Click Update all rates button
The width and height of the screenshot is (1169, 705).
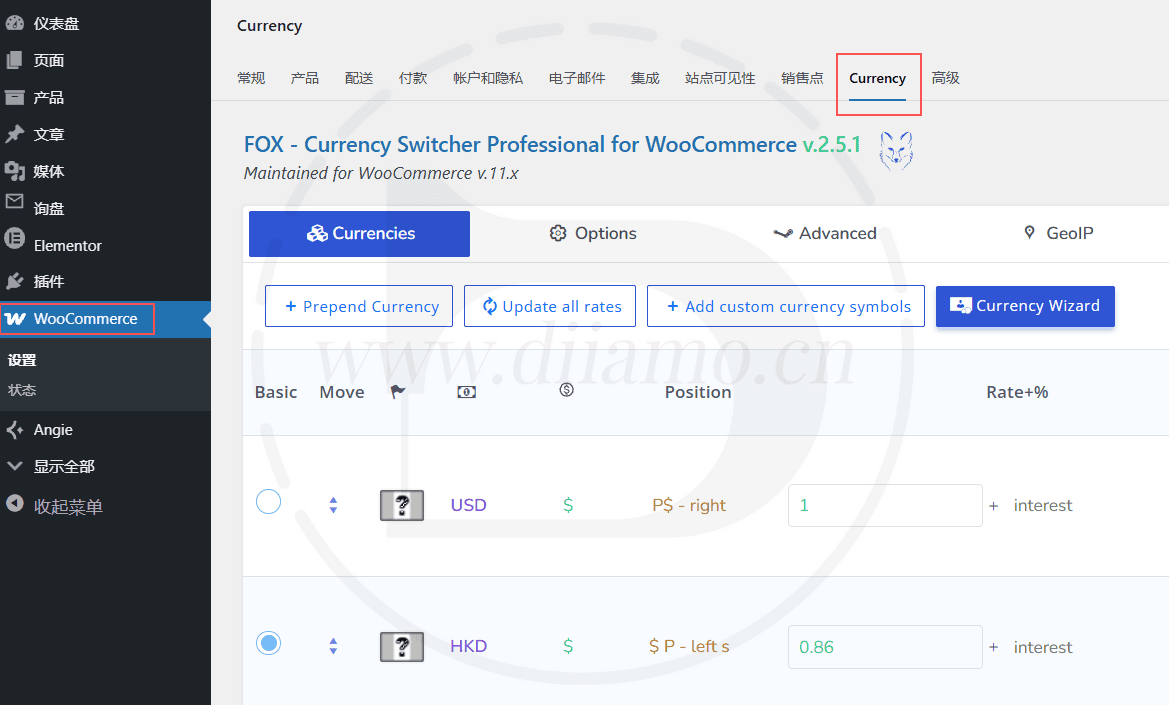[x=549, y=306]
